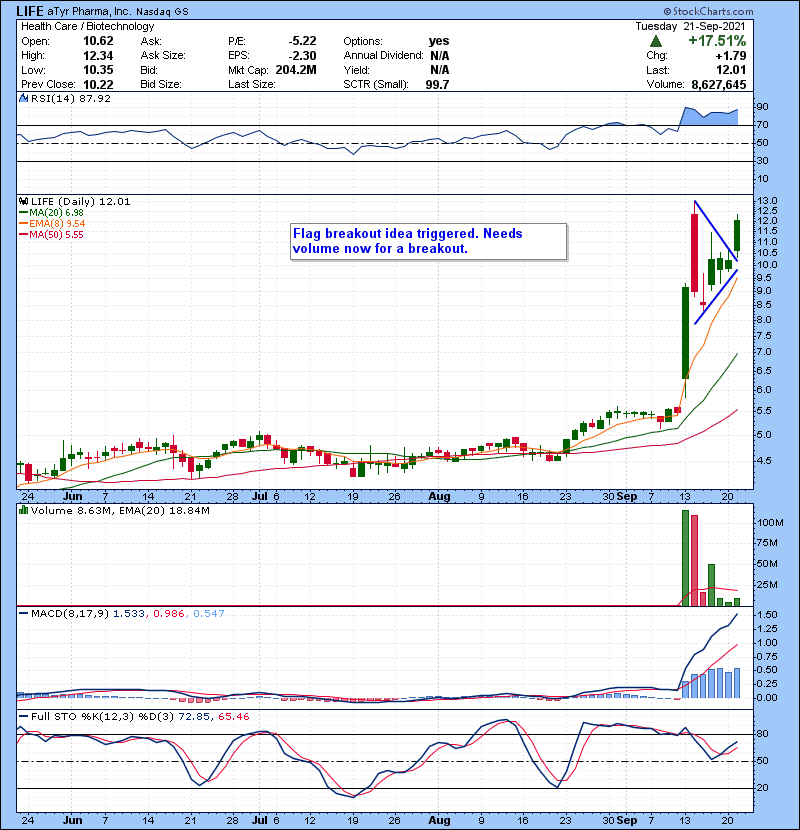Click the RSI indicator icon beside RSI(14)
Viewport: 800px width, 830px height.
coord(24,98)
